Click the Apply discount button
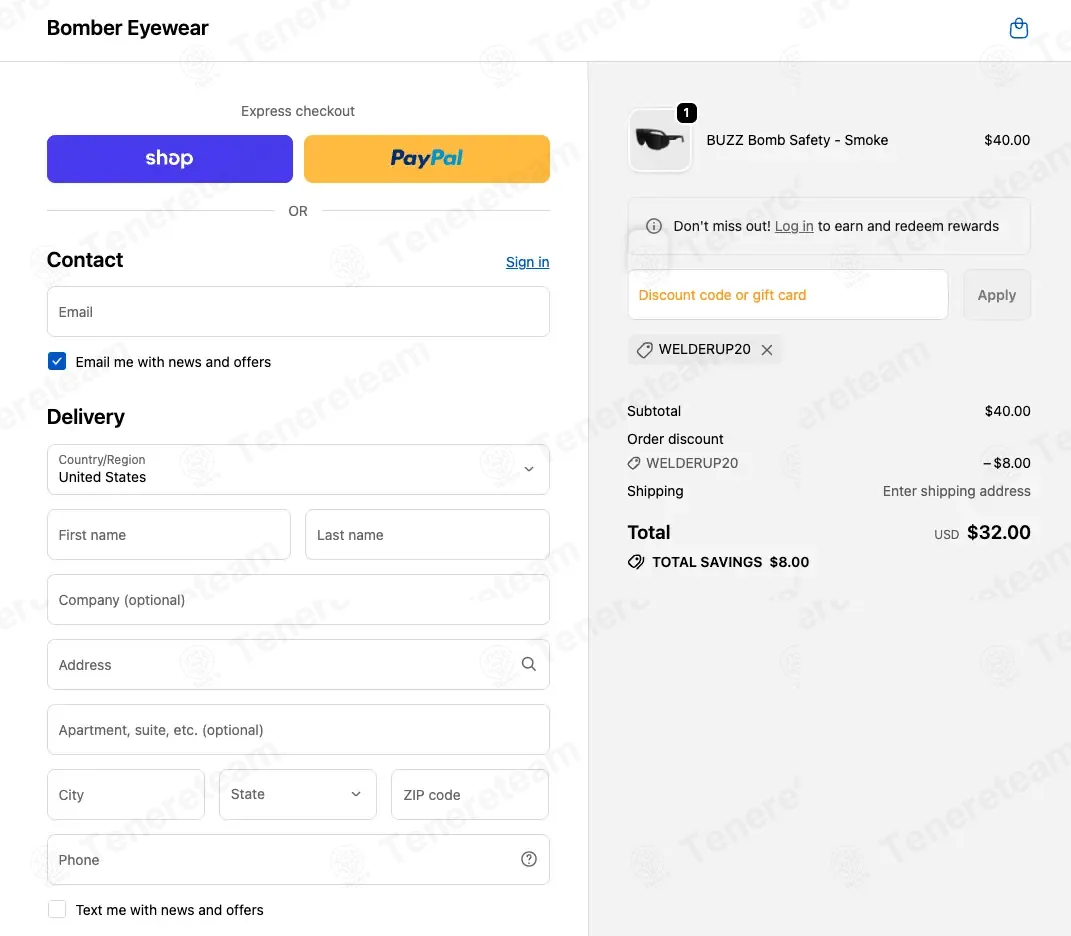 click(997, 295)
